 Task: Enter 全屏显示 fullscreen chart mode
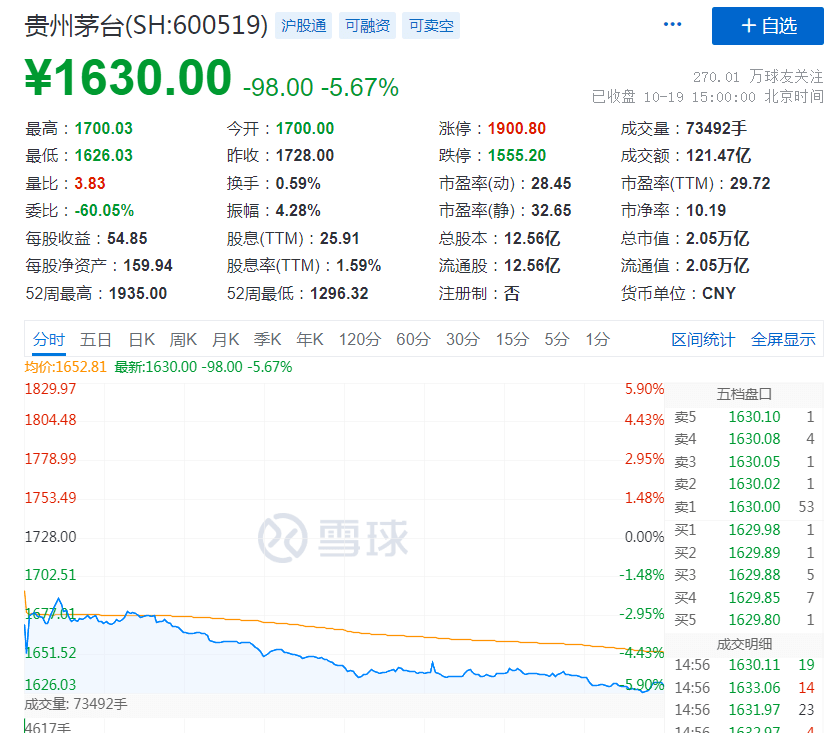coord(783,340)
